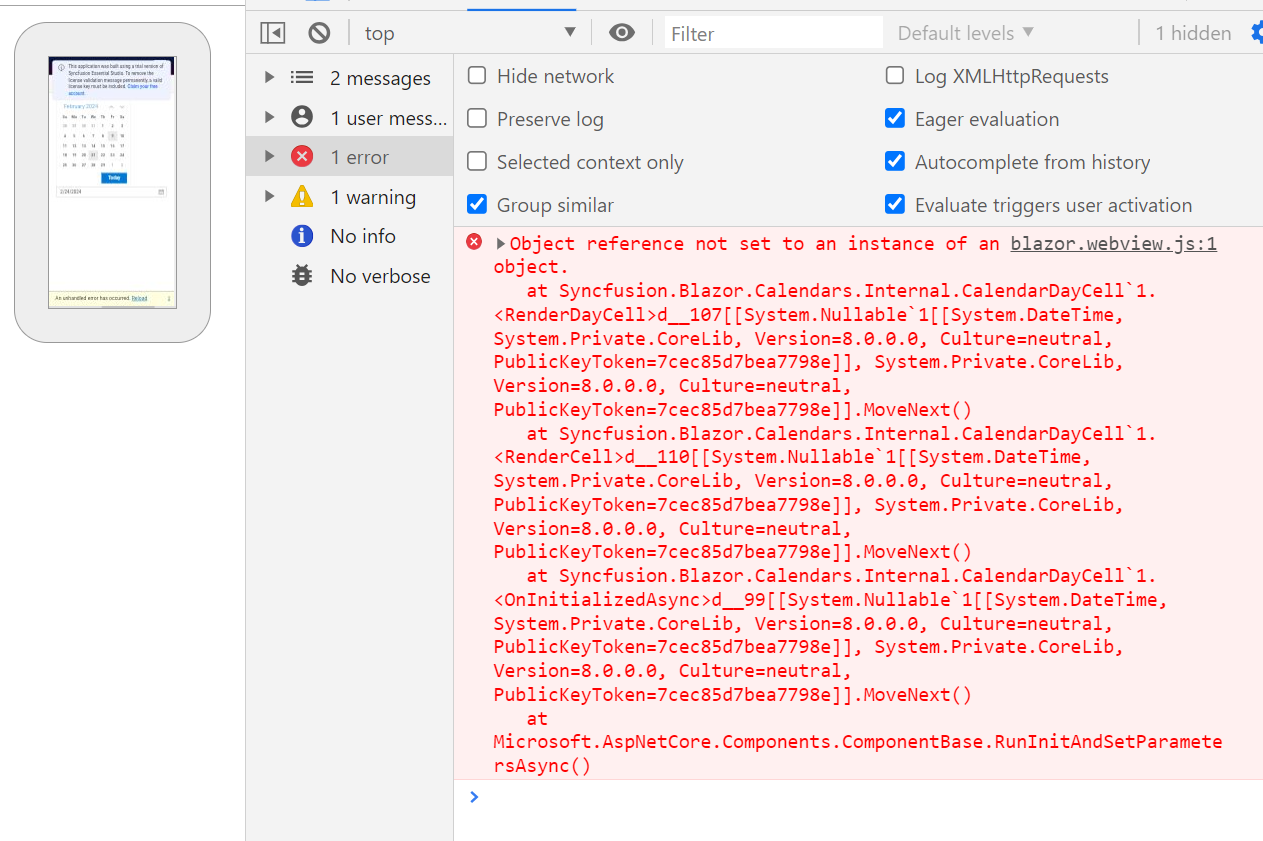Enable the Hide network checkbox
The height and width of the screenshot is (841, 1263).
coord(478,76)
